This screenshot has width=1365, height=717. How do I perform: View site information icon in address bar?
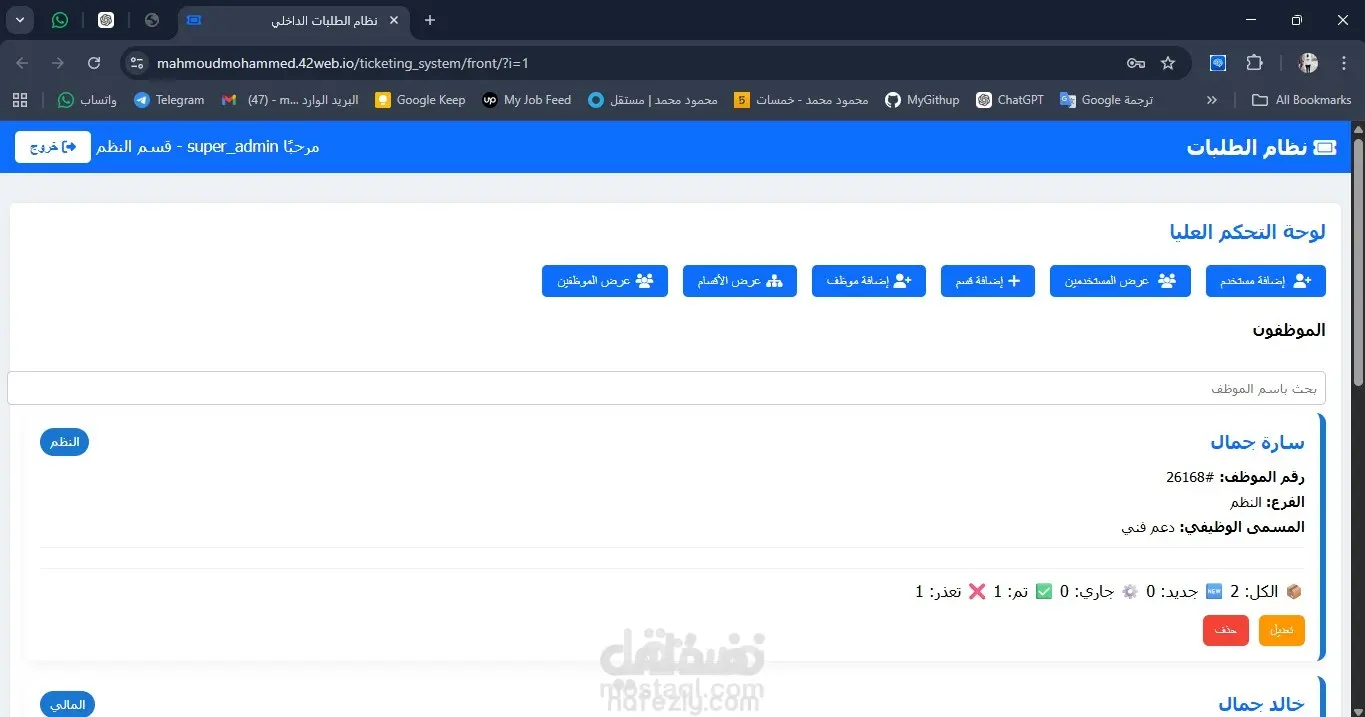tap(137, 63)
